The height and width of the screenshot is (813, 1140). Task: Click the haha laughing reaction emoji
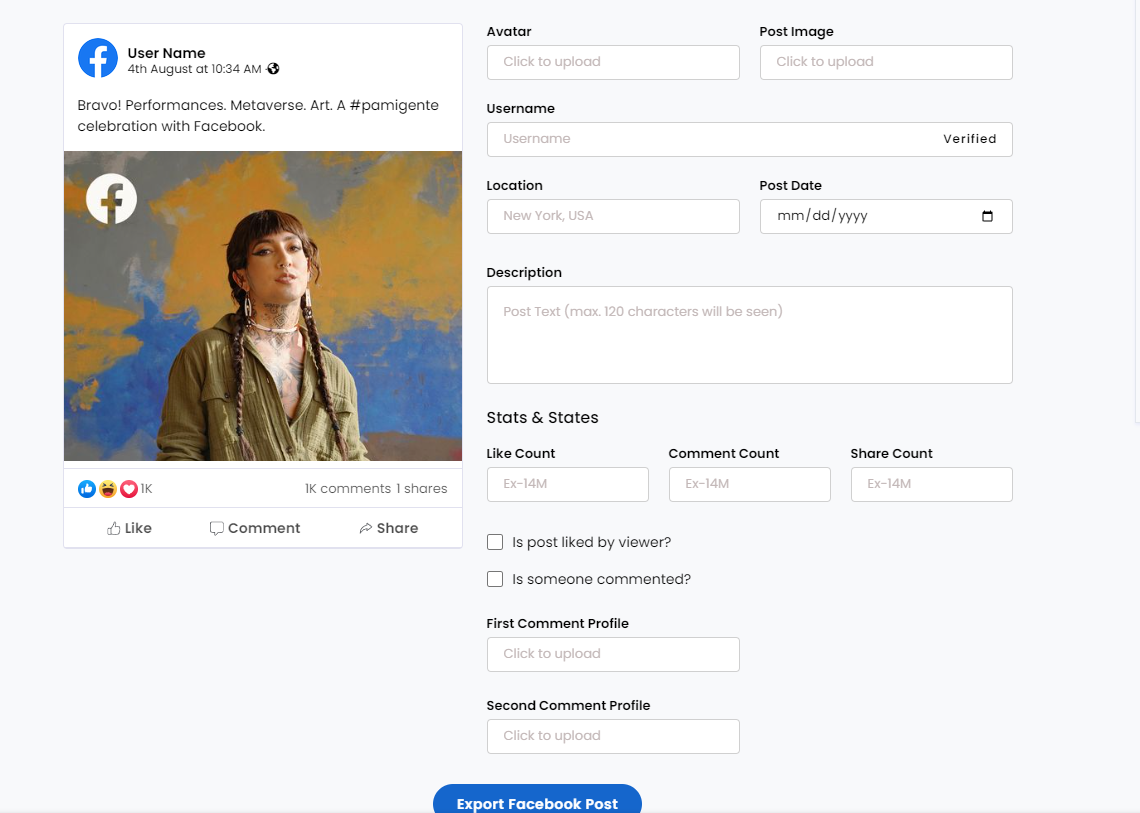(x=108, y=489)
